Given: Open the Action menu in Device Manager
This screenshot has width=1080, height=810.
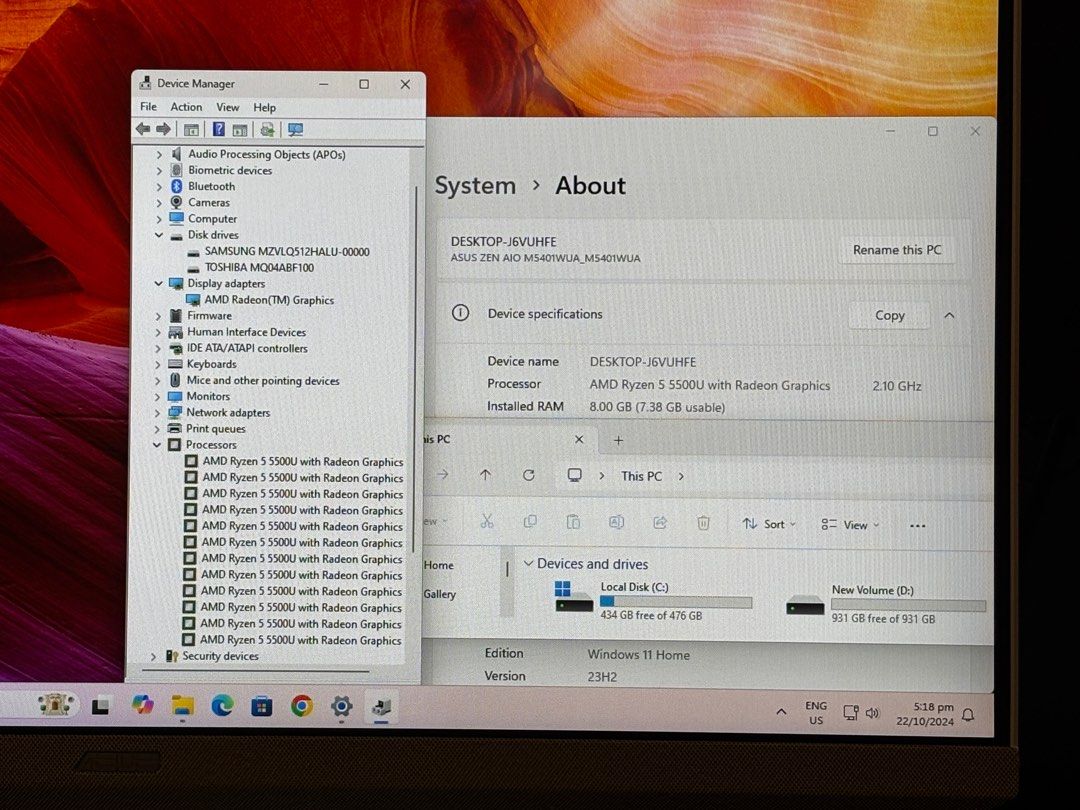Looking at the screenshot, I should pyautogui.click(x=186, y=106).
